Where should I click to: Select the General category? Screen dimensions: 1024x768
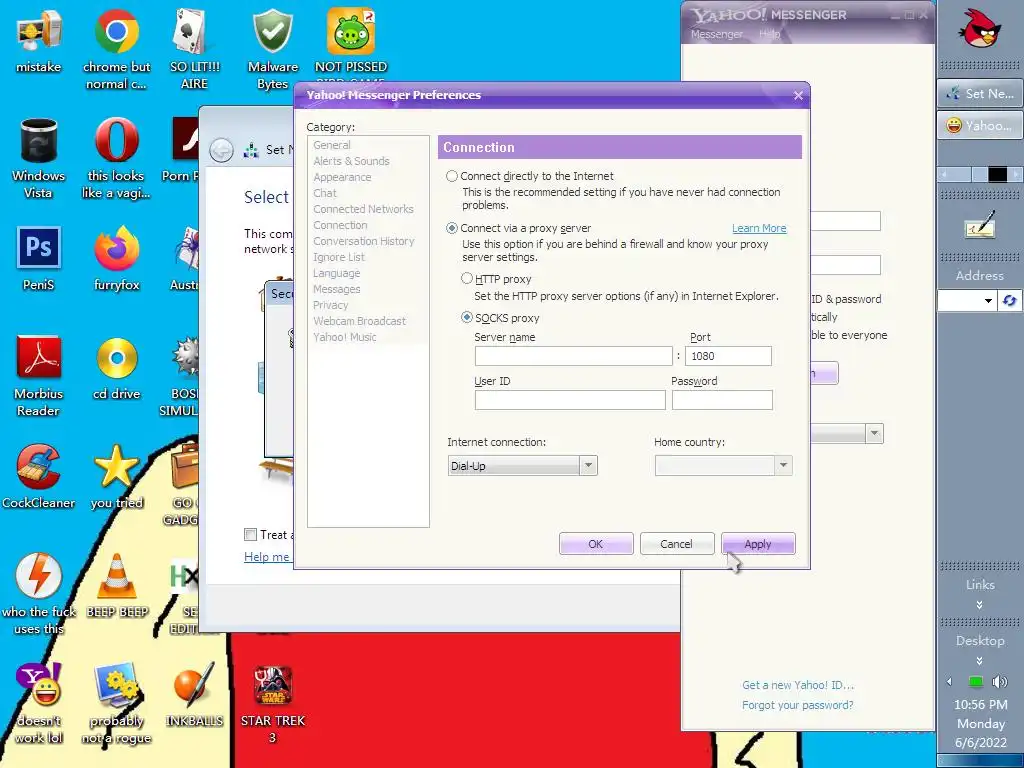332,145
